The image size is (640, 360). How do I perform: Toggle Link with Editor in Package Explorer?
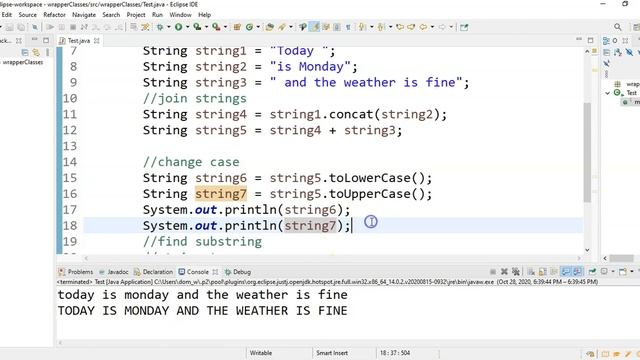(36, 52)
